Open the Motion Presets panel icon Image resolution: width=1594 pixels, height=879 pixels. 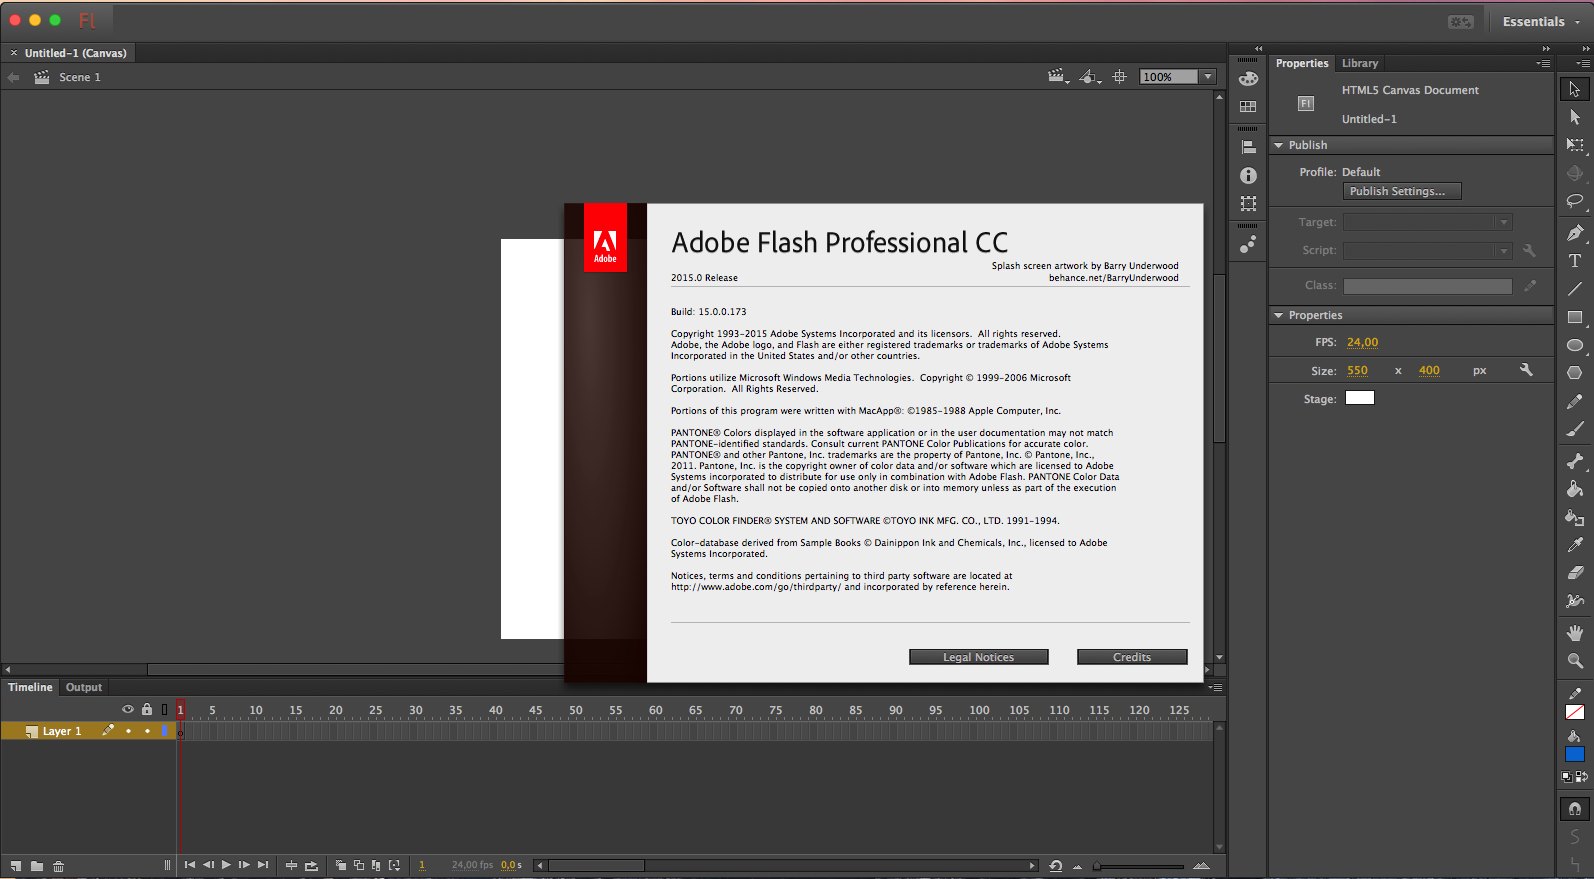pos(1248,244)
